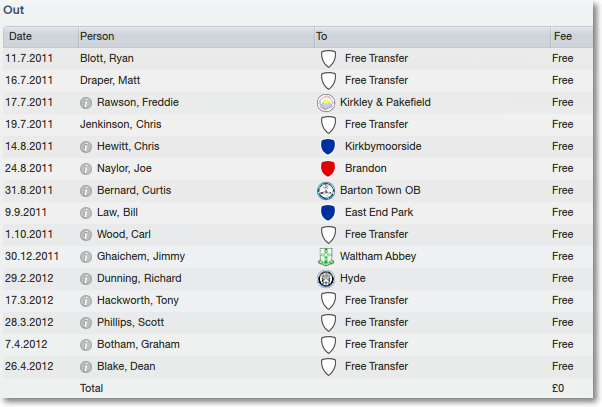This screenshot has width=602, height=407.
Task: Select the Jenkinson, Chris transfer row
Action: pyautogui.click(x=298, y=124)
